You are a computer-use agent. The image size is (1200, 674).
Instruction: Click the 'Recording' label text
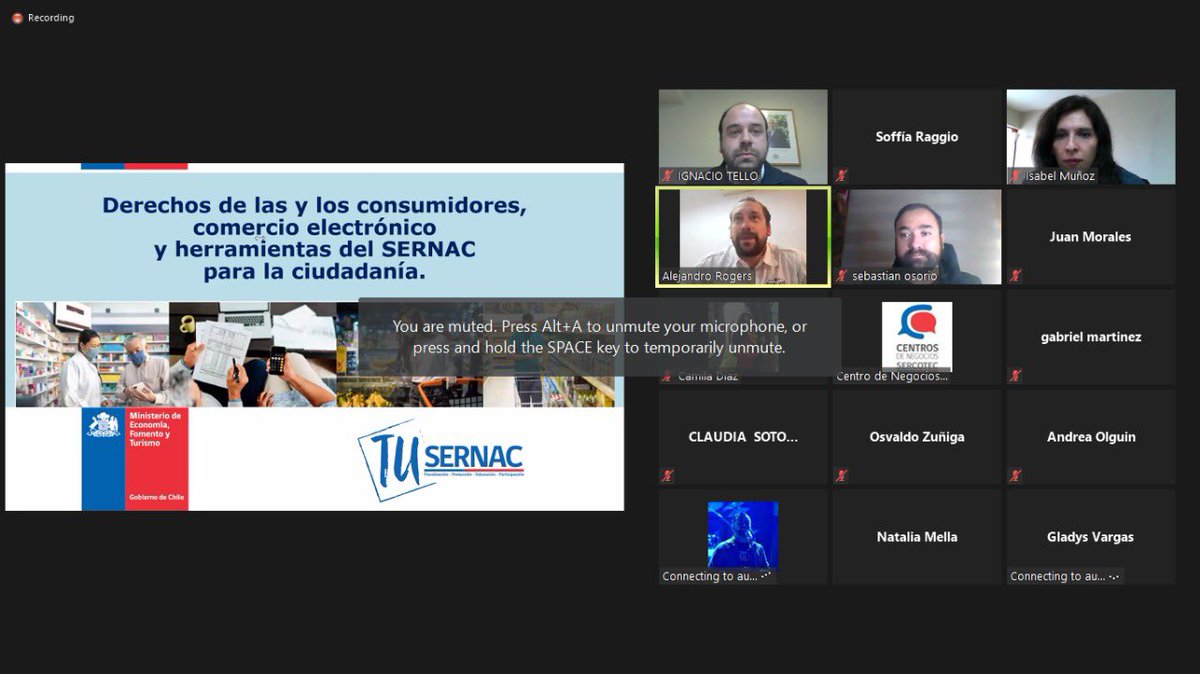pyautogui.click(x=51, y=18)
